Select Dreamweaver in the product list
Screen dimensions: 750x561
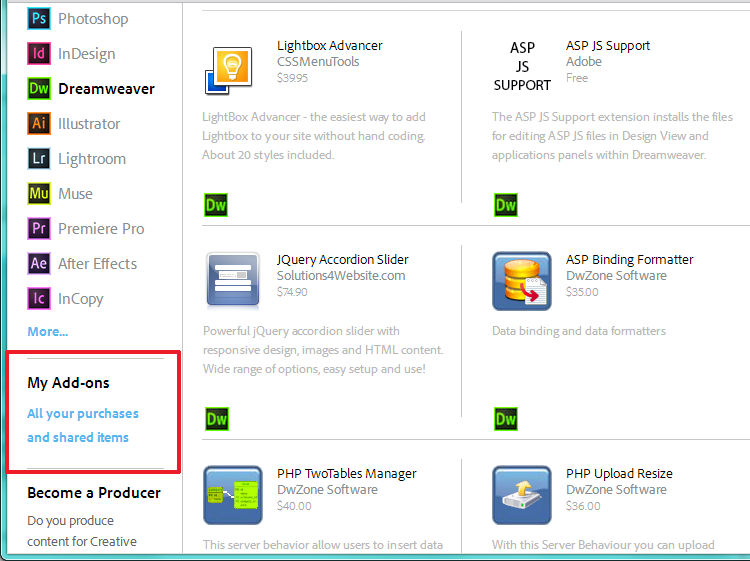(x=106, y=88)
